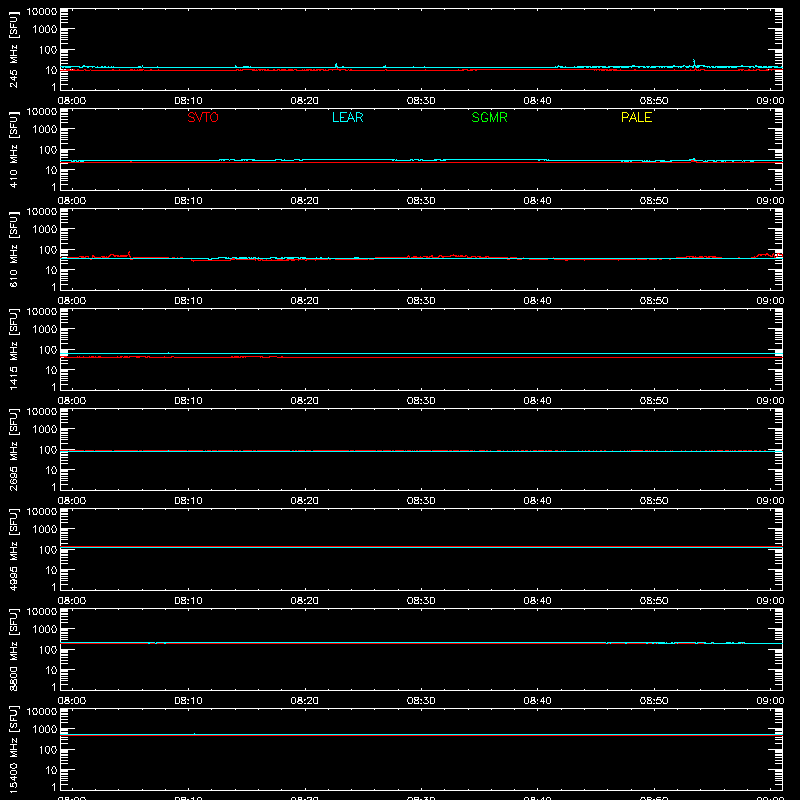Click 08:50 time label below 4995 MHz plot

click(x=654, y=601)
